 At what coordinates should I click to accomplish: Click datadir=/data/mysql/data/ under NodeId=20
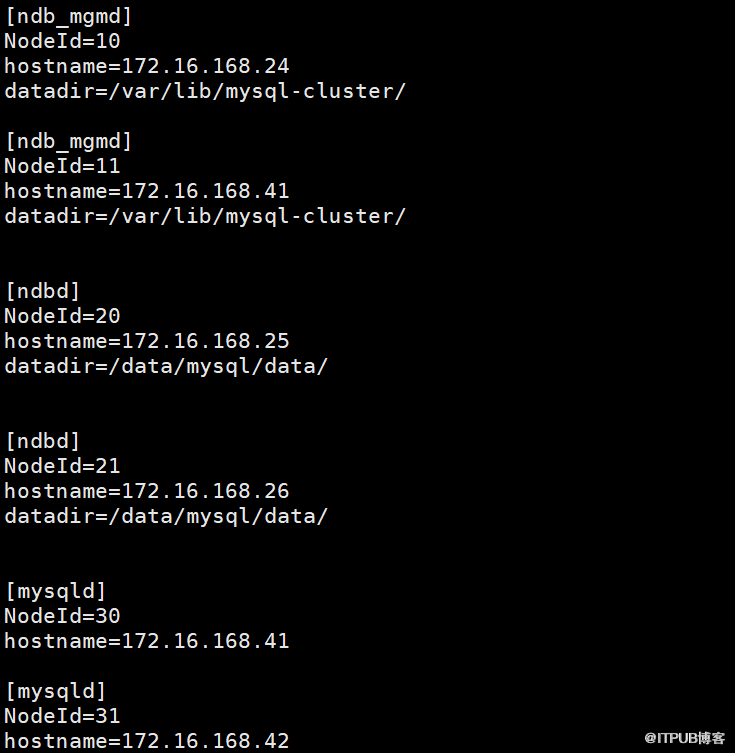[166, 366]
